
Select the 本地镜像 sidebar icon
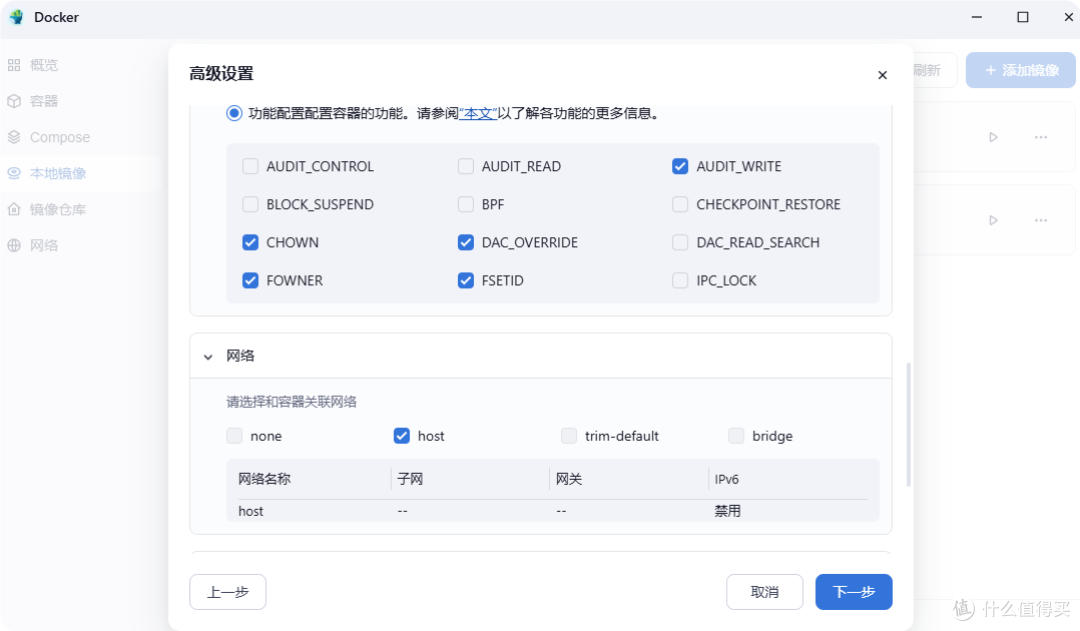[14, 172]
